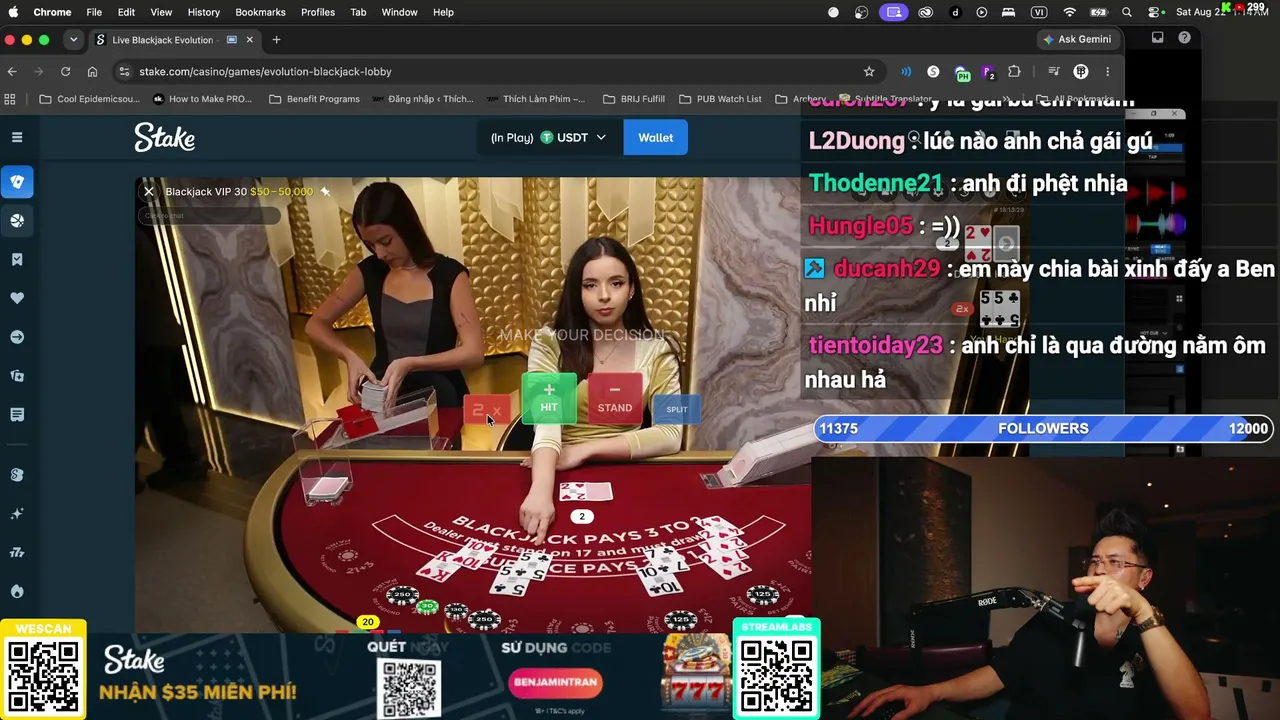Viewport: 1280px width, 720px height.
Task: Click the WESCAN QR code
Action: pyautogui.click(x=43, y=676)
